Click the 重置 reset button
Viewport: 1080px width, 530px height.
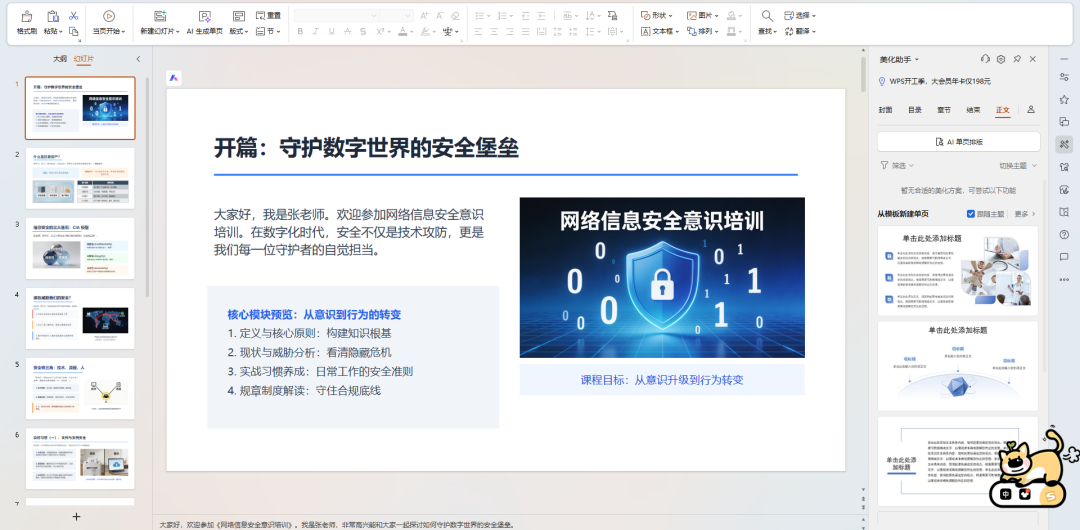(x=268, y=15)
